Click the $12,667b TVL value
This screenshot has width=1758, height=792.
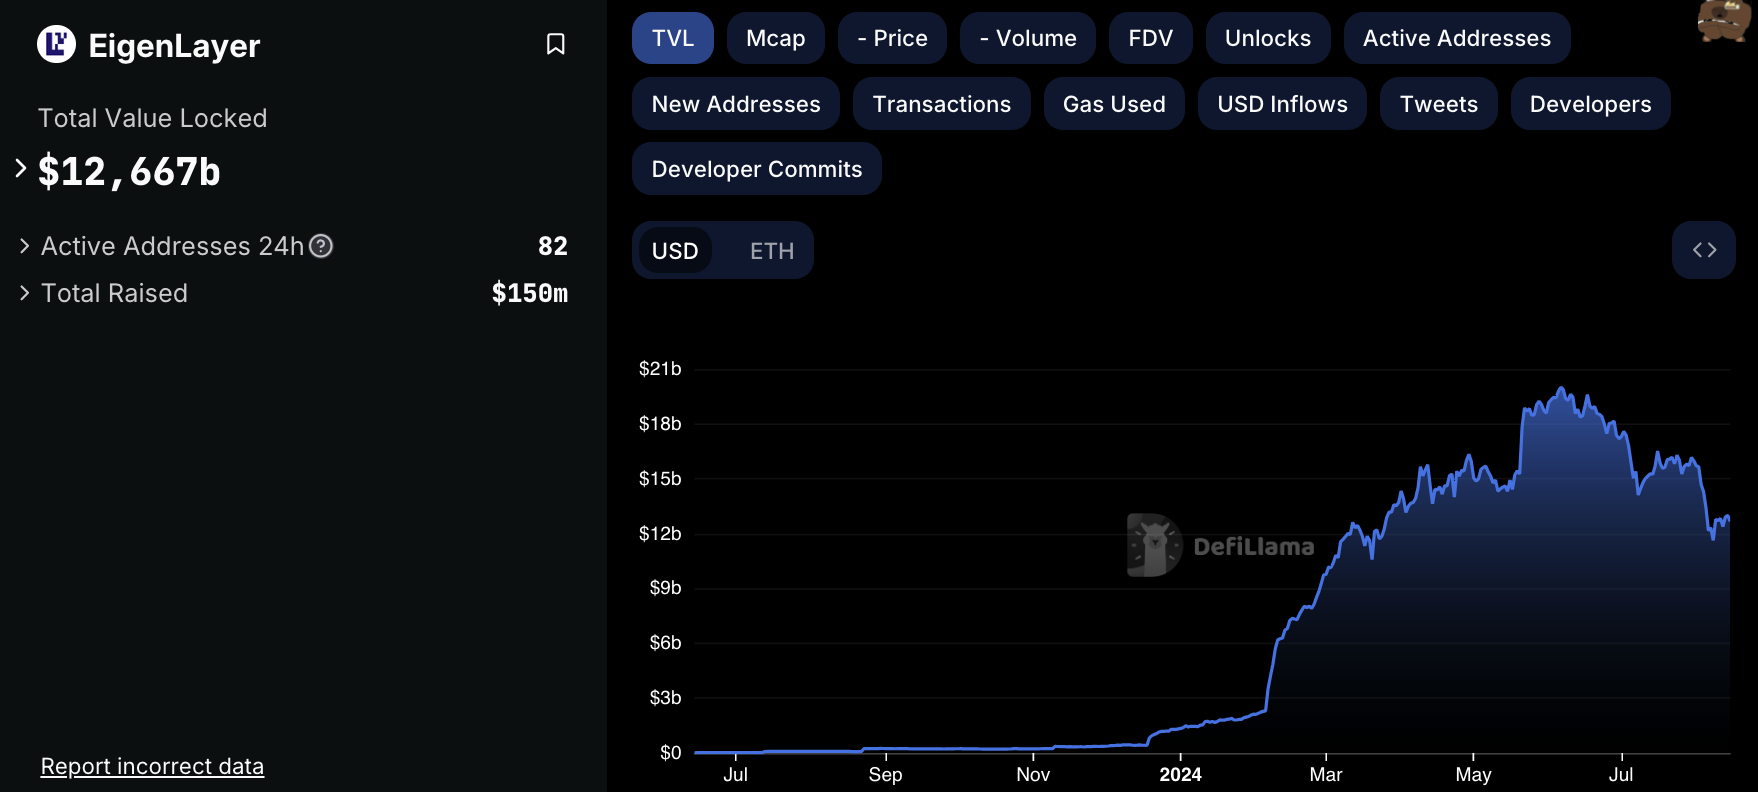129,172
